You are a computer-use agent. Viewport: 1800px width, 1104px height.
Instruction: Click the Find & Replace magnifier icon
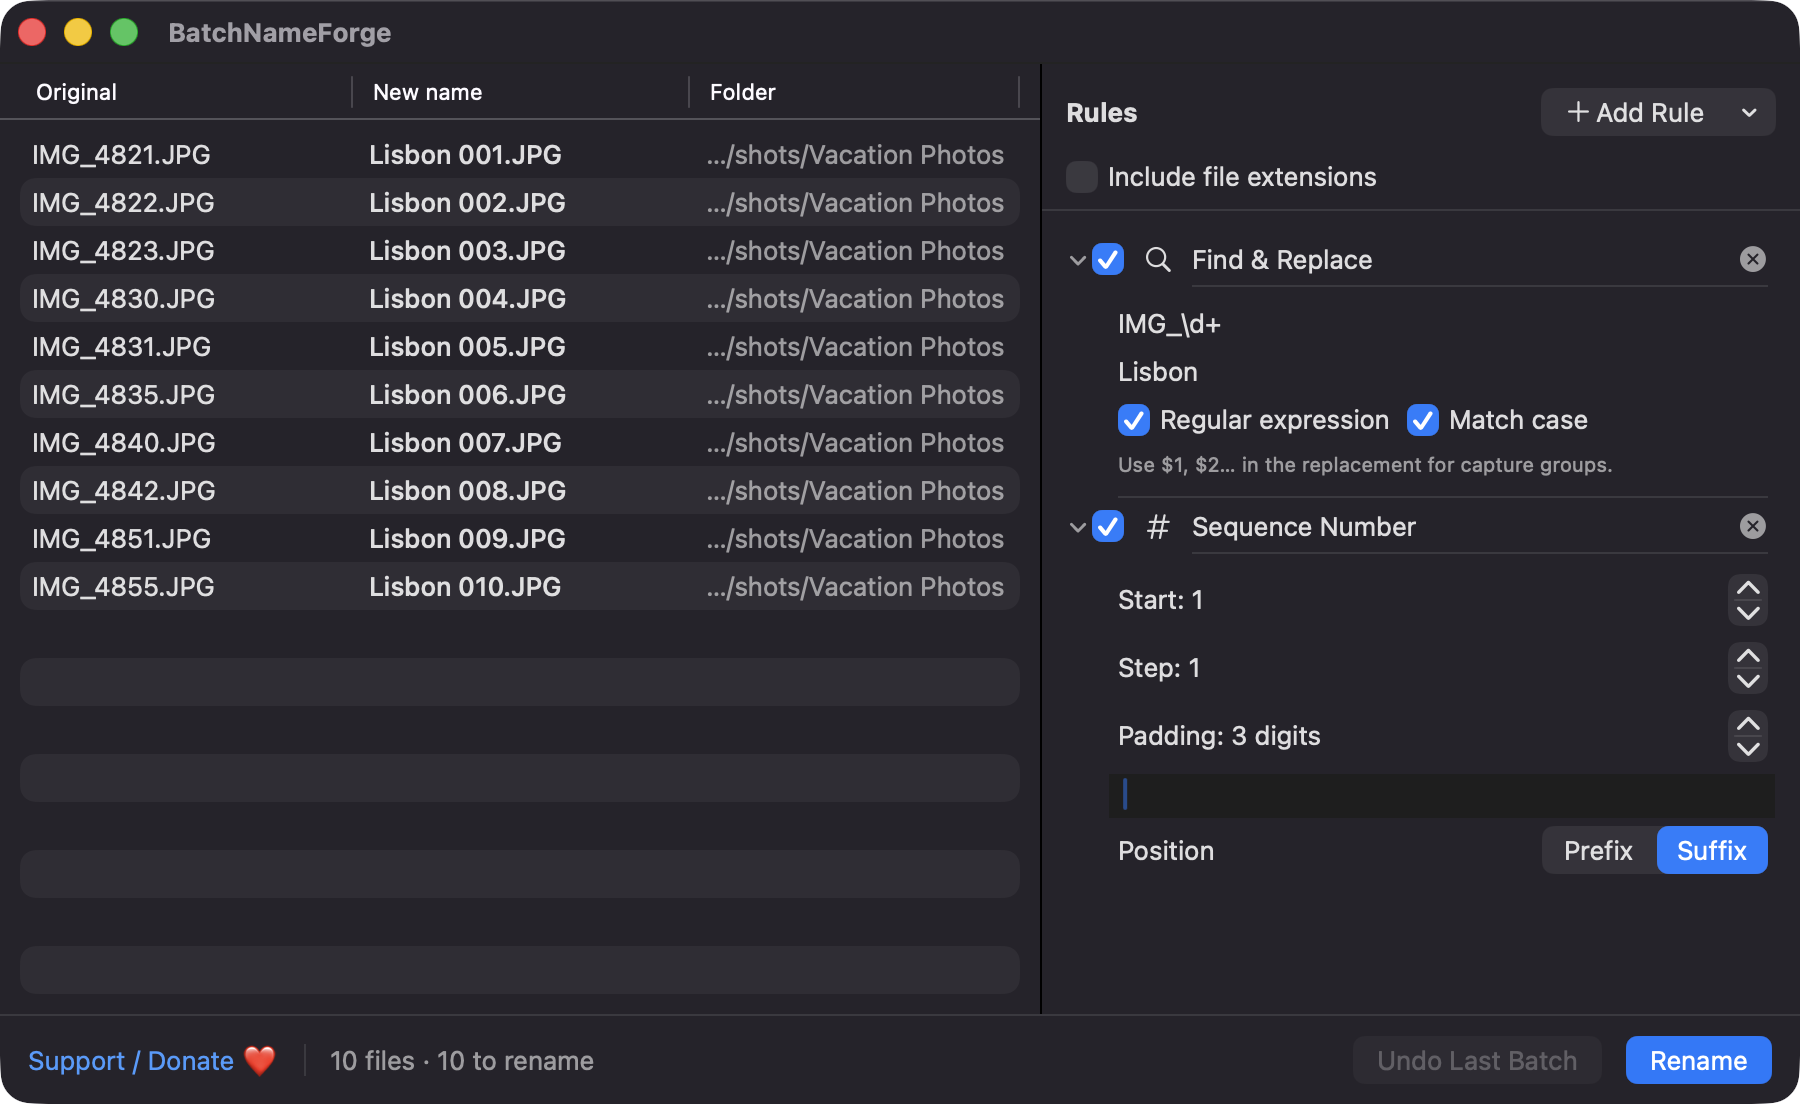[1158, 260]
